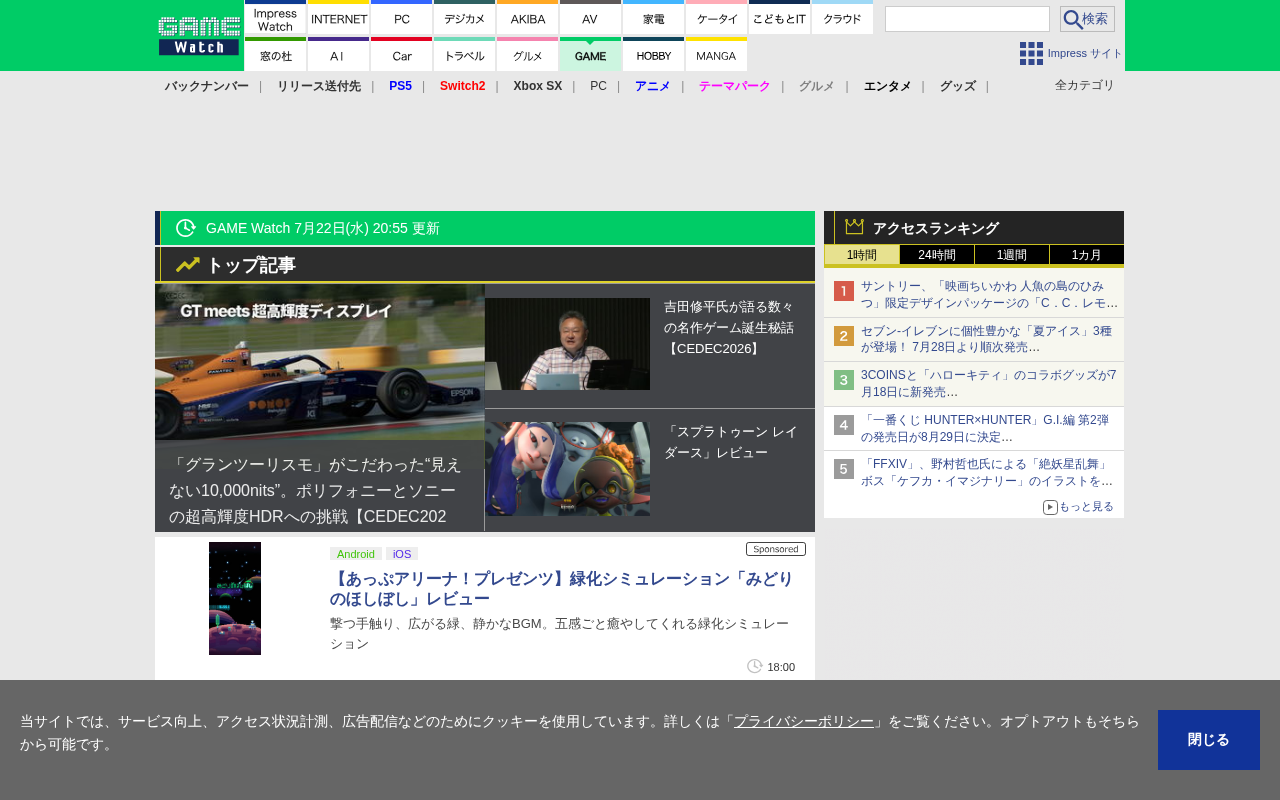
Task: Open the Car Watch tab
Action: (x=401, y=54)
